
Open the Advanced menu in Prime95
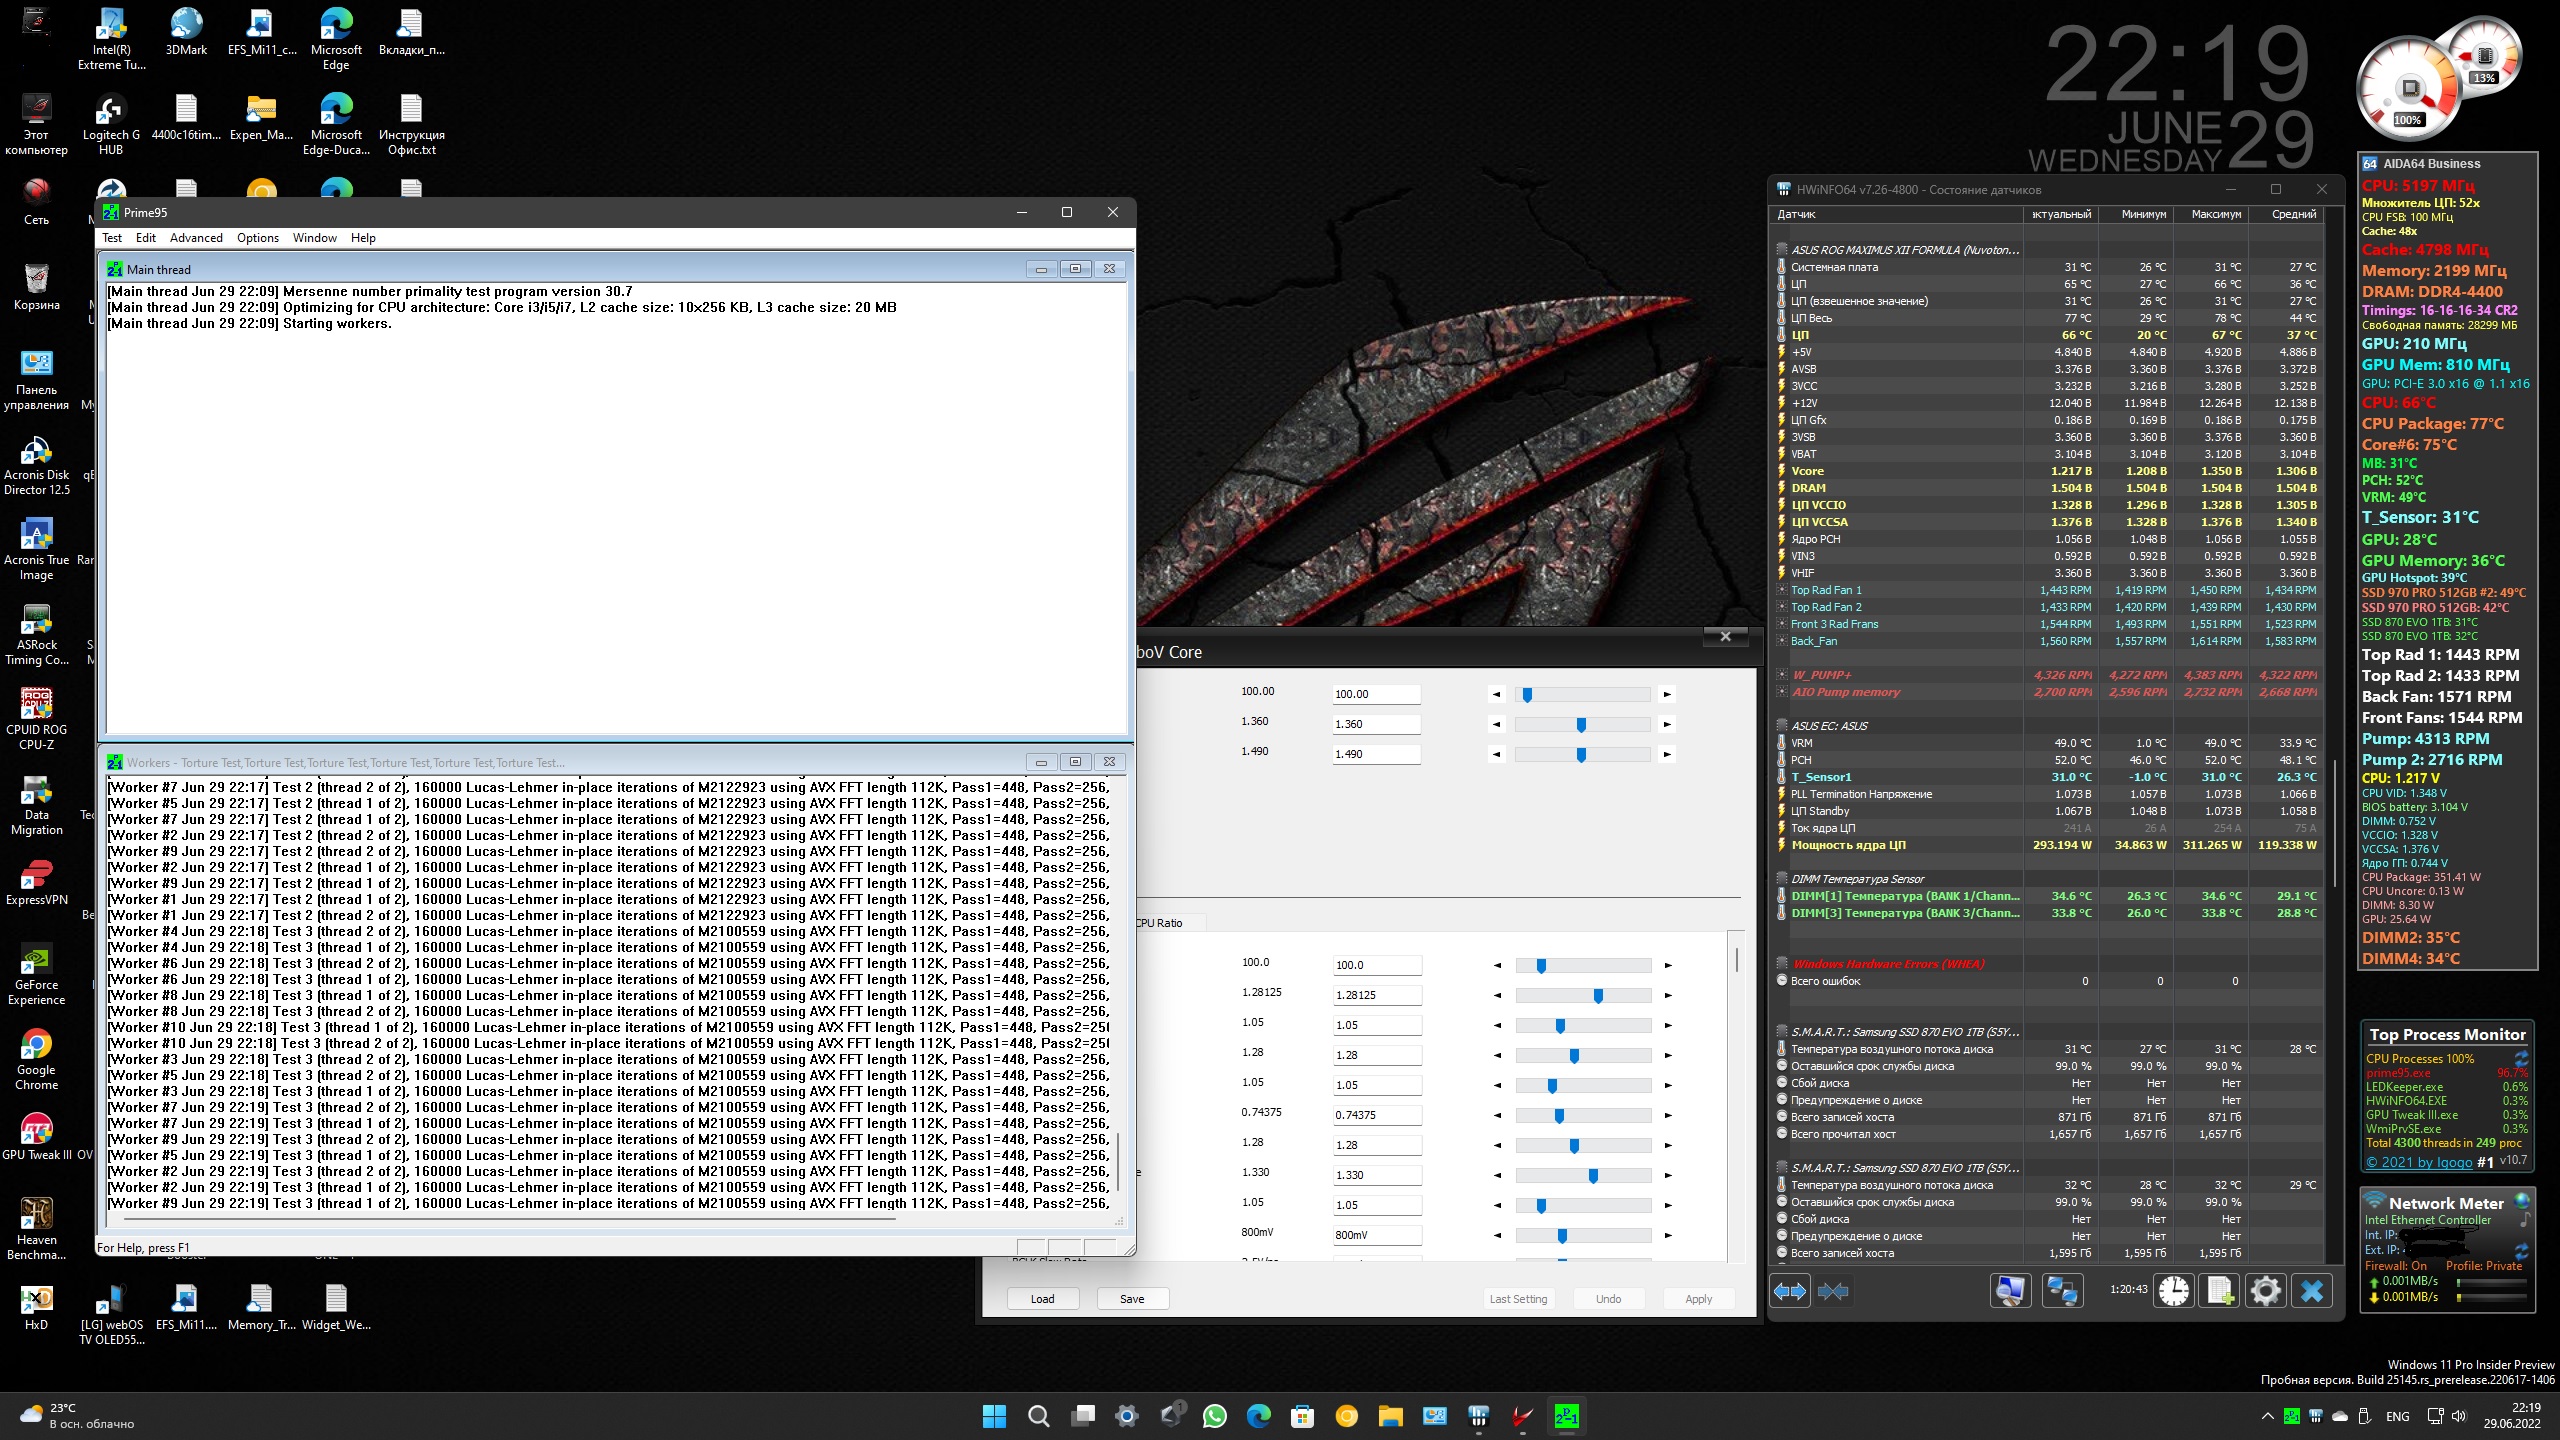(x=196, y=238)
